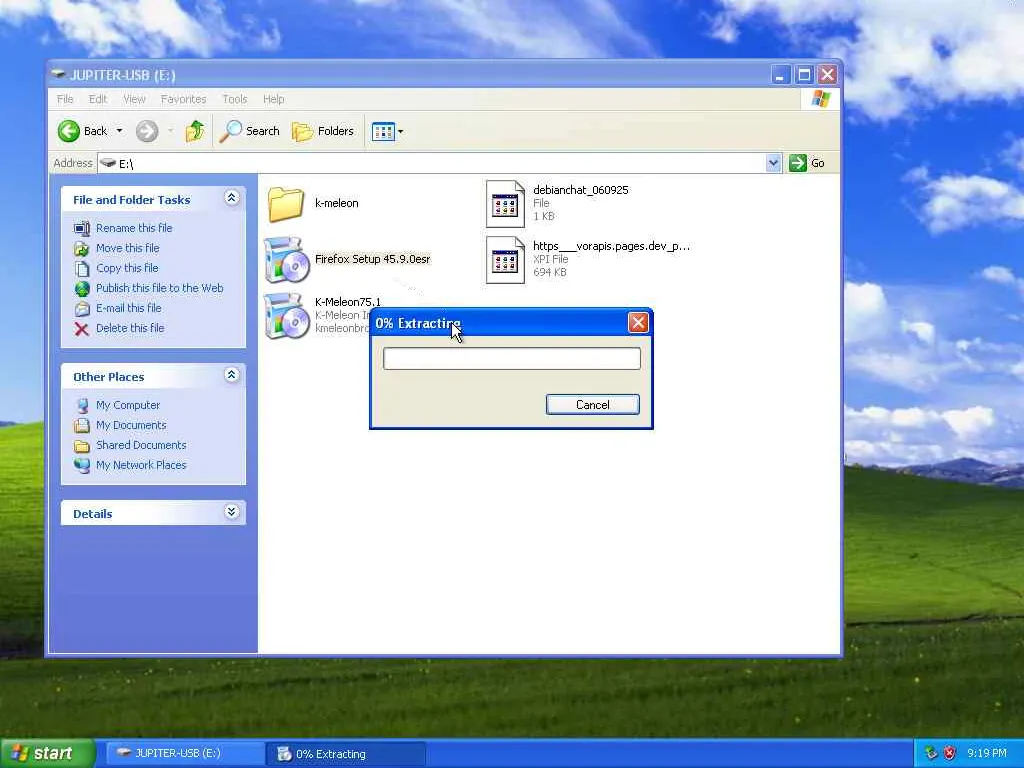
Task: Click the Copy this file icon
Action: 82,268
